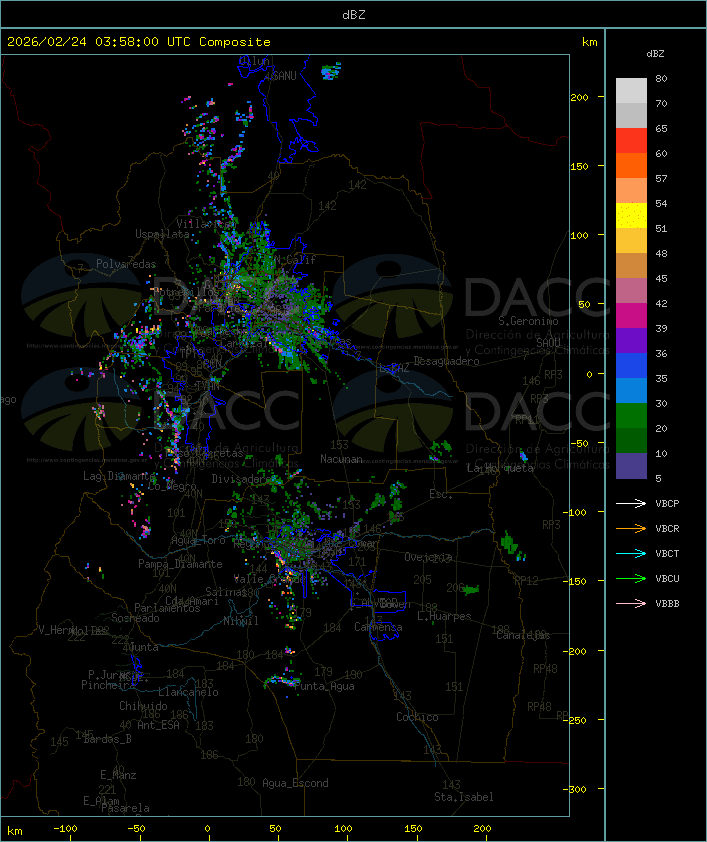Viewport: 707px width, 842px height.
Task: Click the 2026/02/24 03:58:00 UTC Composite timestamp
Action: [139, 41]
